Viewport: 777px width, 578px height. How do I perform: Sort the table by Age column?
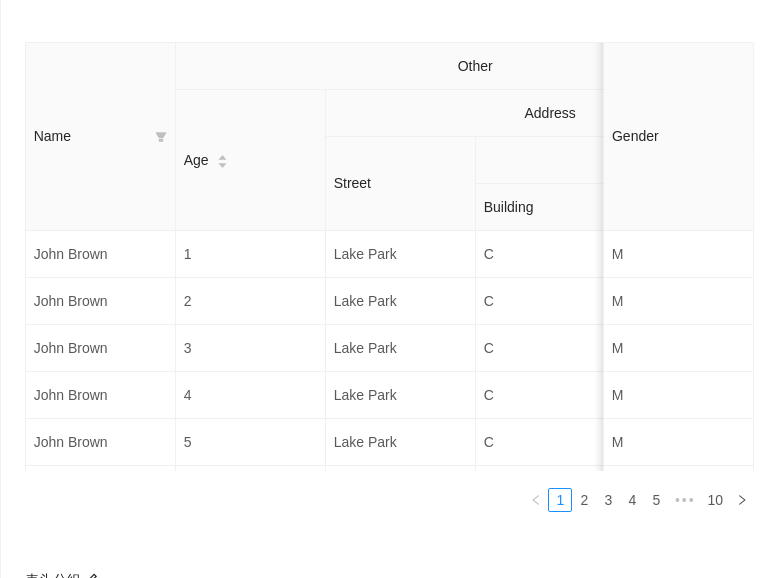pos(222,161)
